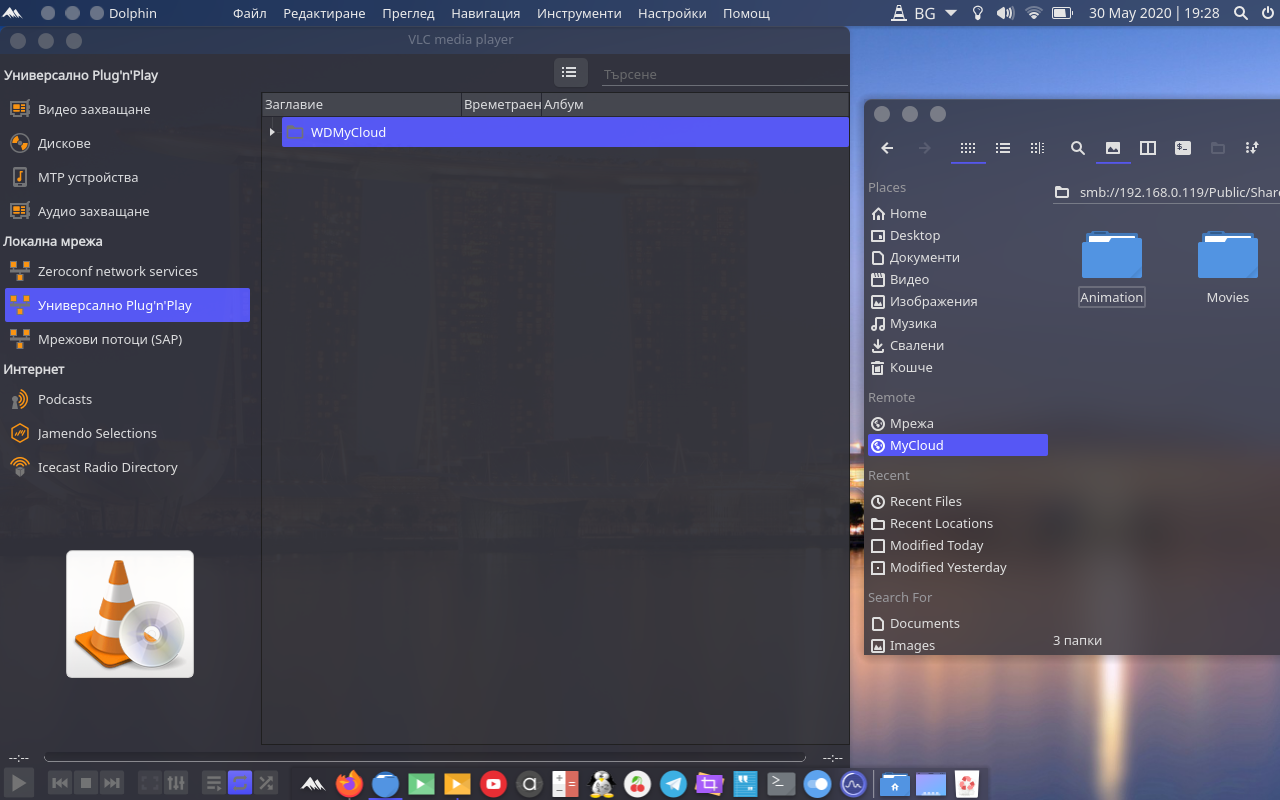Open Мрежа under Dolphin Remote
The image size is (1280, 800).
958,423
